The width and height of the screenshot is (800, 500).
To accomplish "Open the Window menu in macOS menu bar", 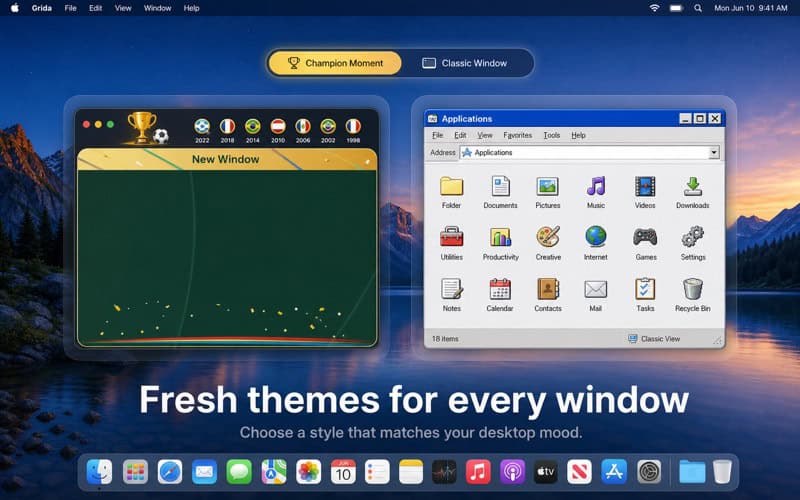I will coord(157,8).
